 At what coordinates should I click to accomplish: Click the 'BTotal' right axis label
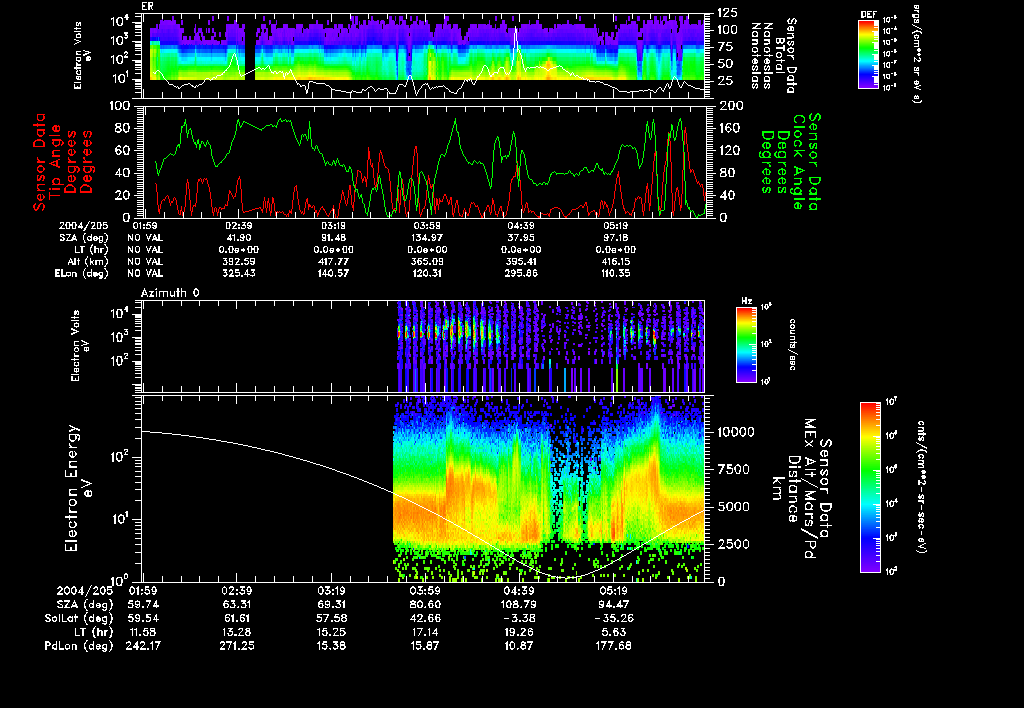[x=780, y=56]
